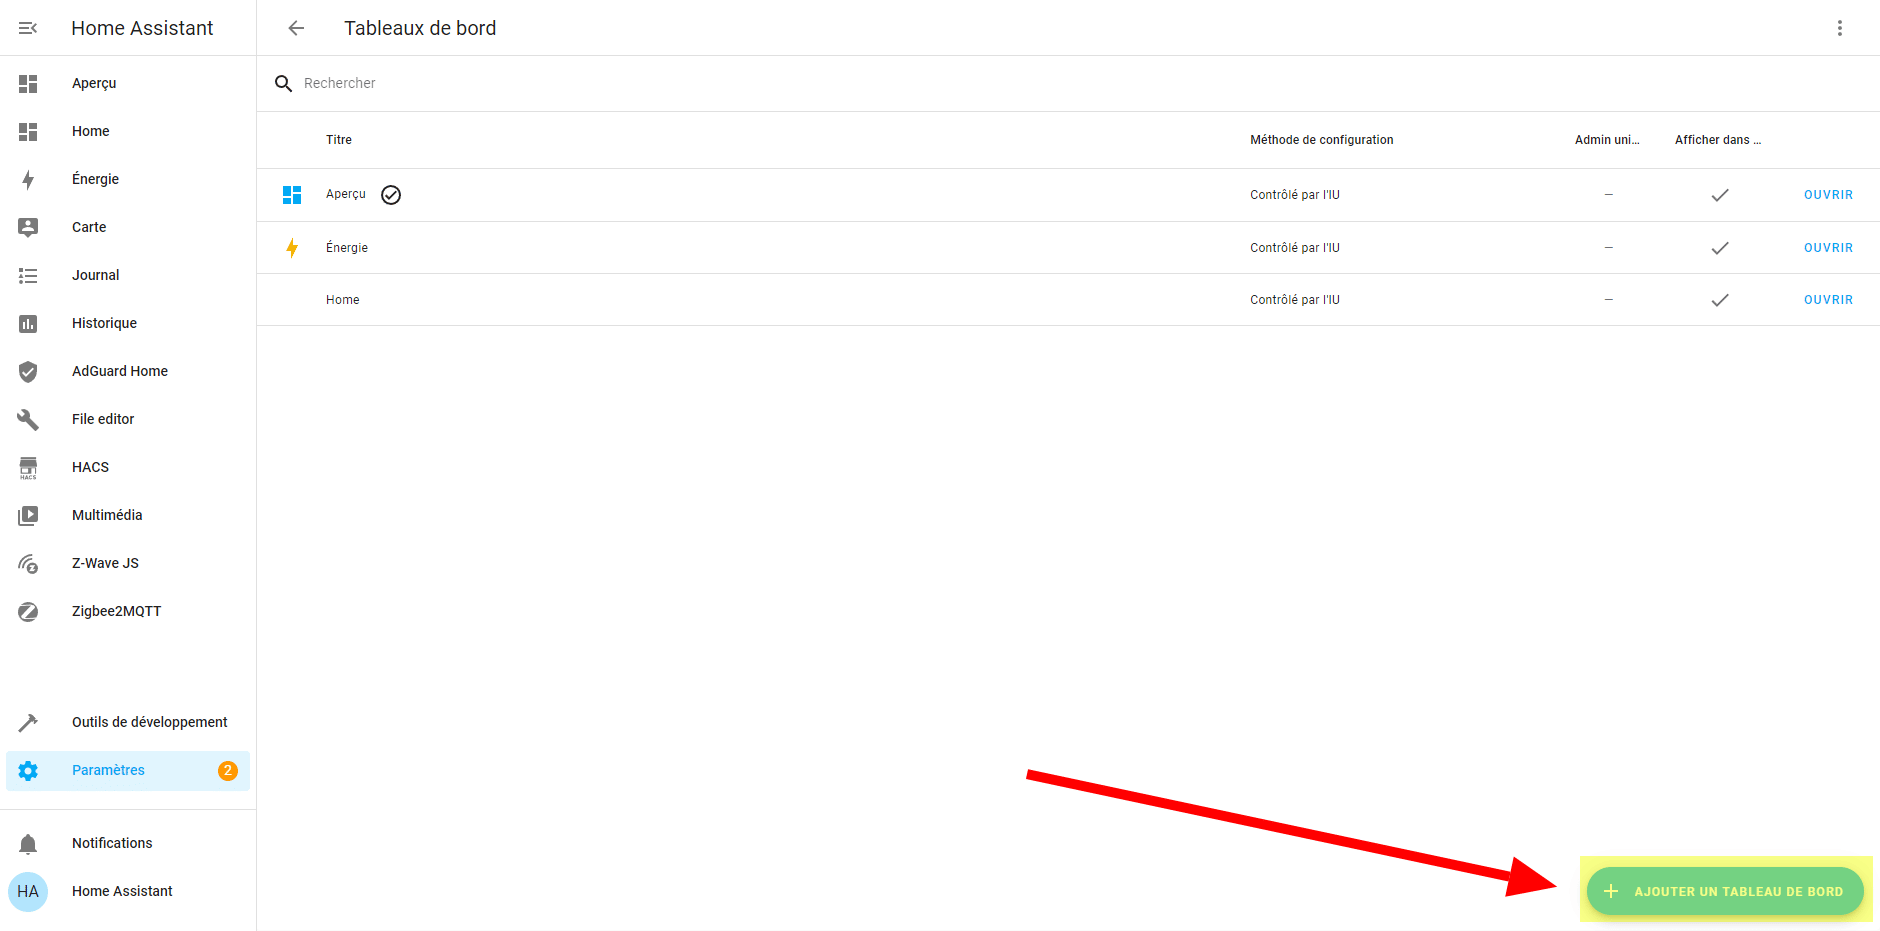This screenshot has height=931, width=1880.
Task: Select the Énergie row title
Action: (347, 248)
